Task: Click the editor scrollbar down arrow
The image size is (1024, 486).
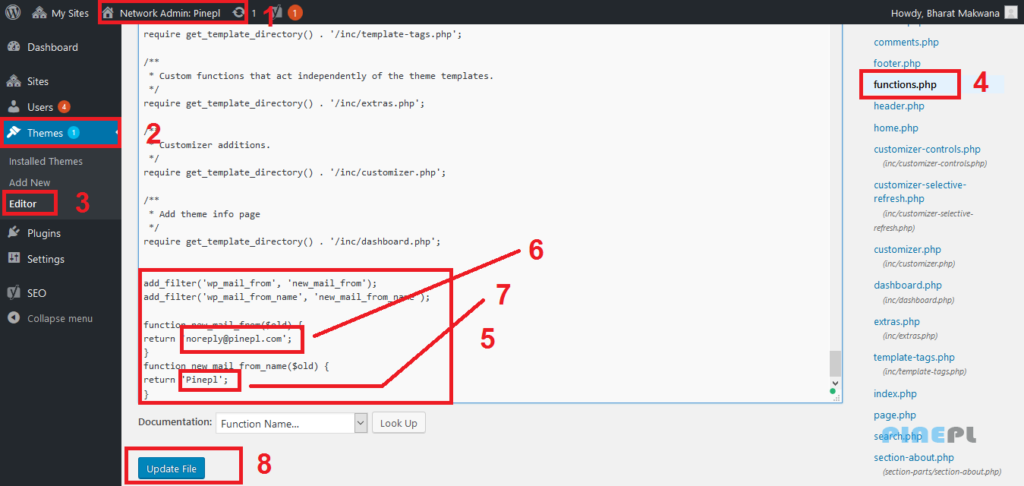Action: (x=834, y=382)
